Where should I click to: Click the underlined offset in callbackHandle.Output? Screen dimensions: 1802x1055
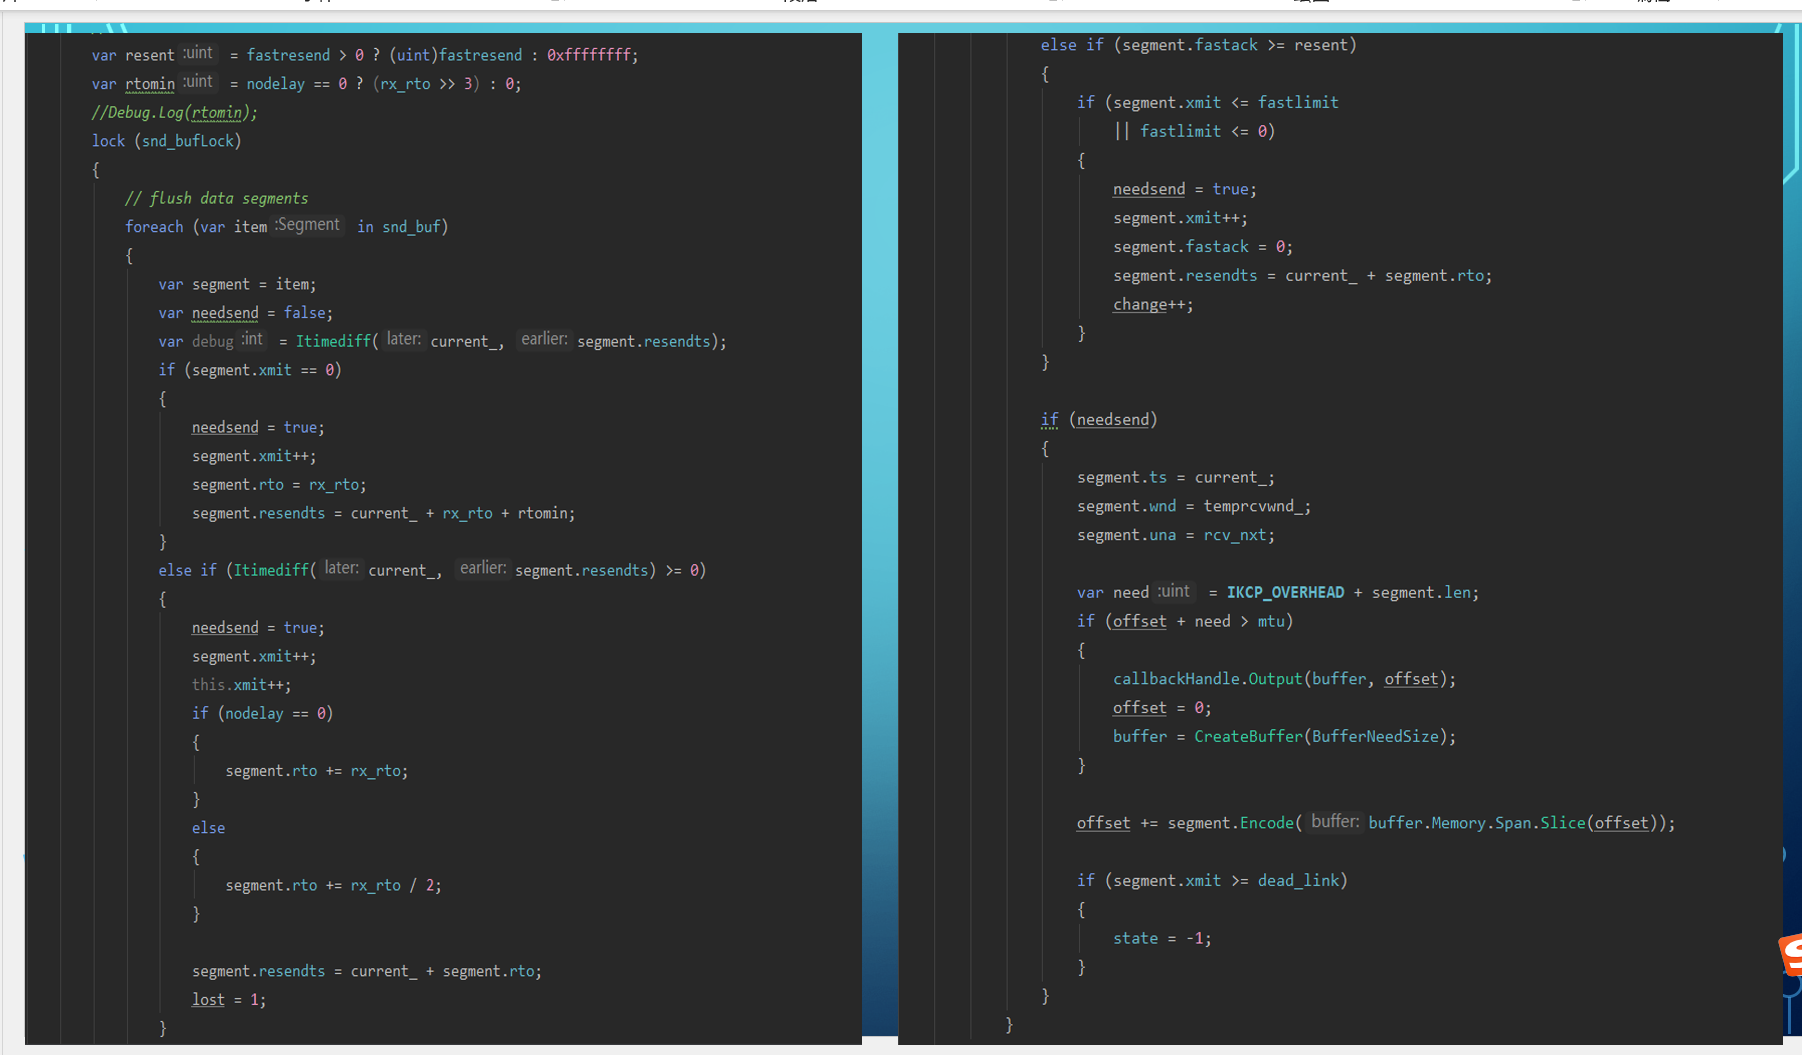pos(1411,678)
